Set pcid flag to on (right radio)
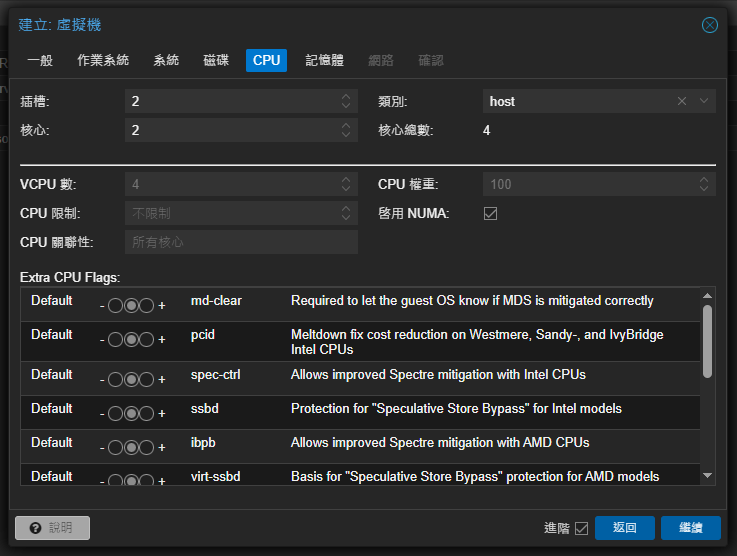 coord(146,340)
